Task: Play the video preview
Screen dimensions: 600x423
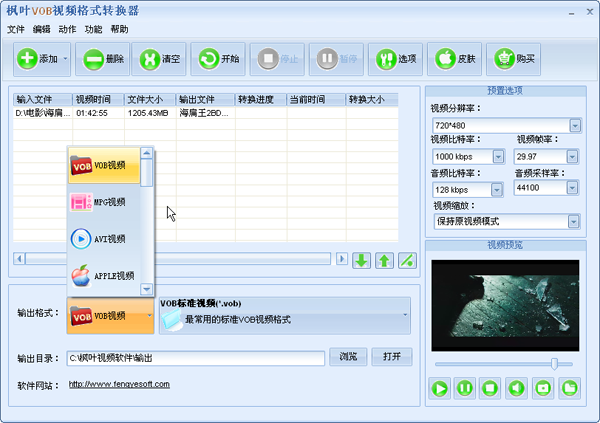Action: (x=439, y=387)
